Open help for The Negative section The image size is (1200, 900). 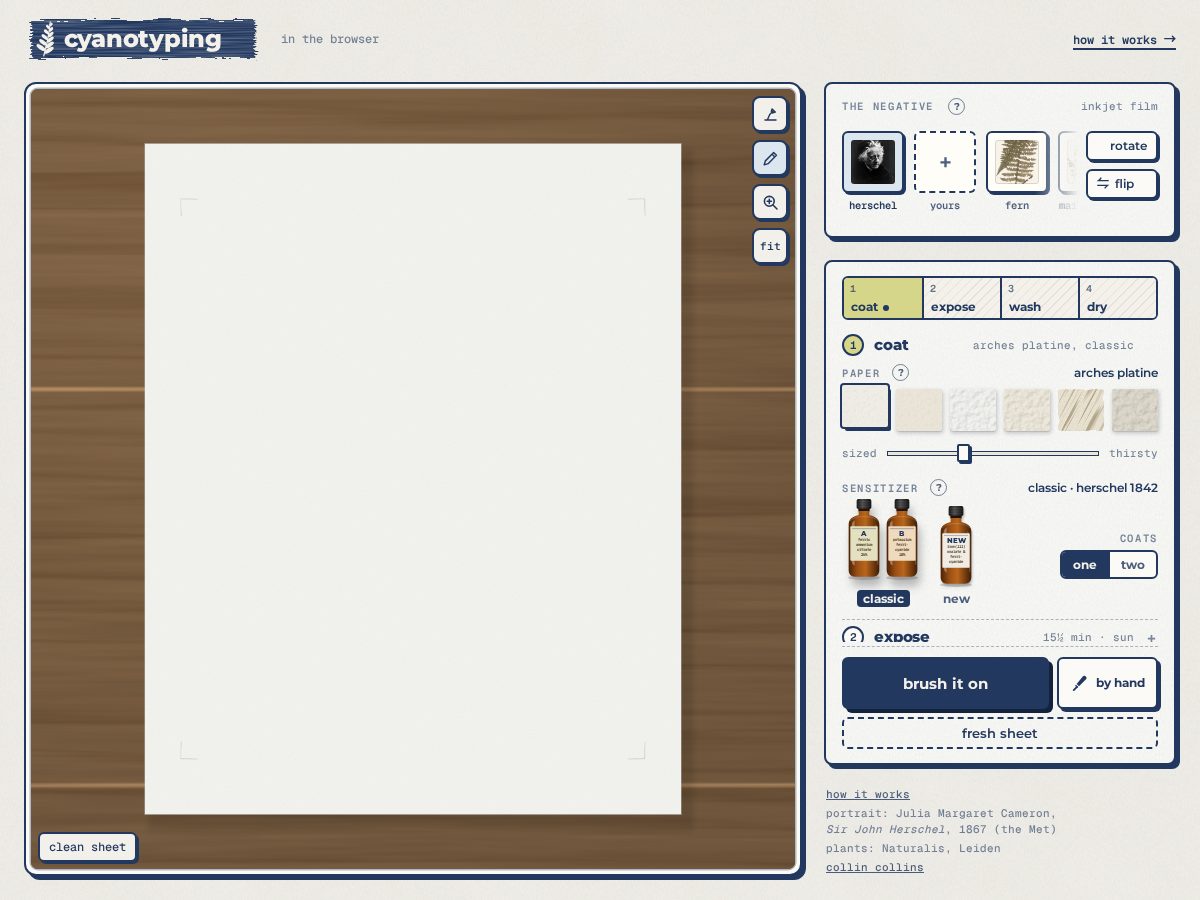(x=956, y=107)
